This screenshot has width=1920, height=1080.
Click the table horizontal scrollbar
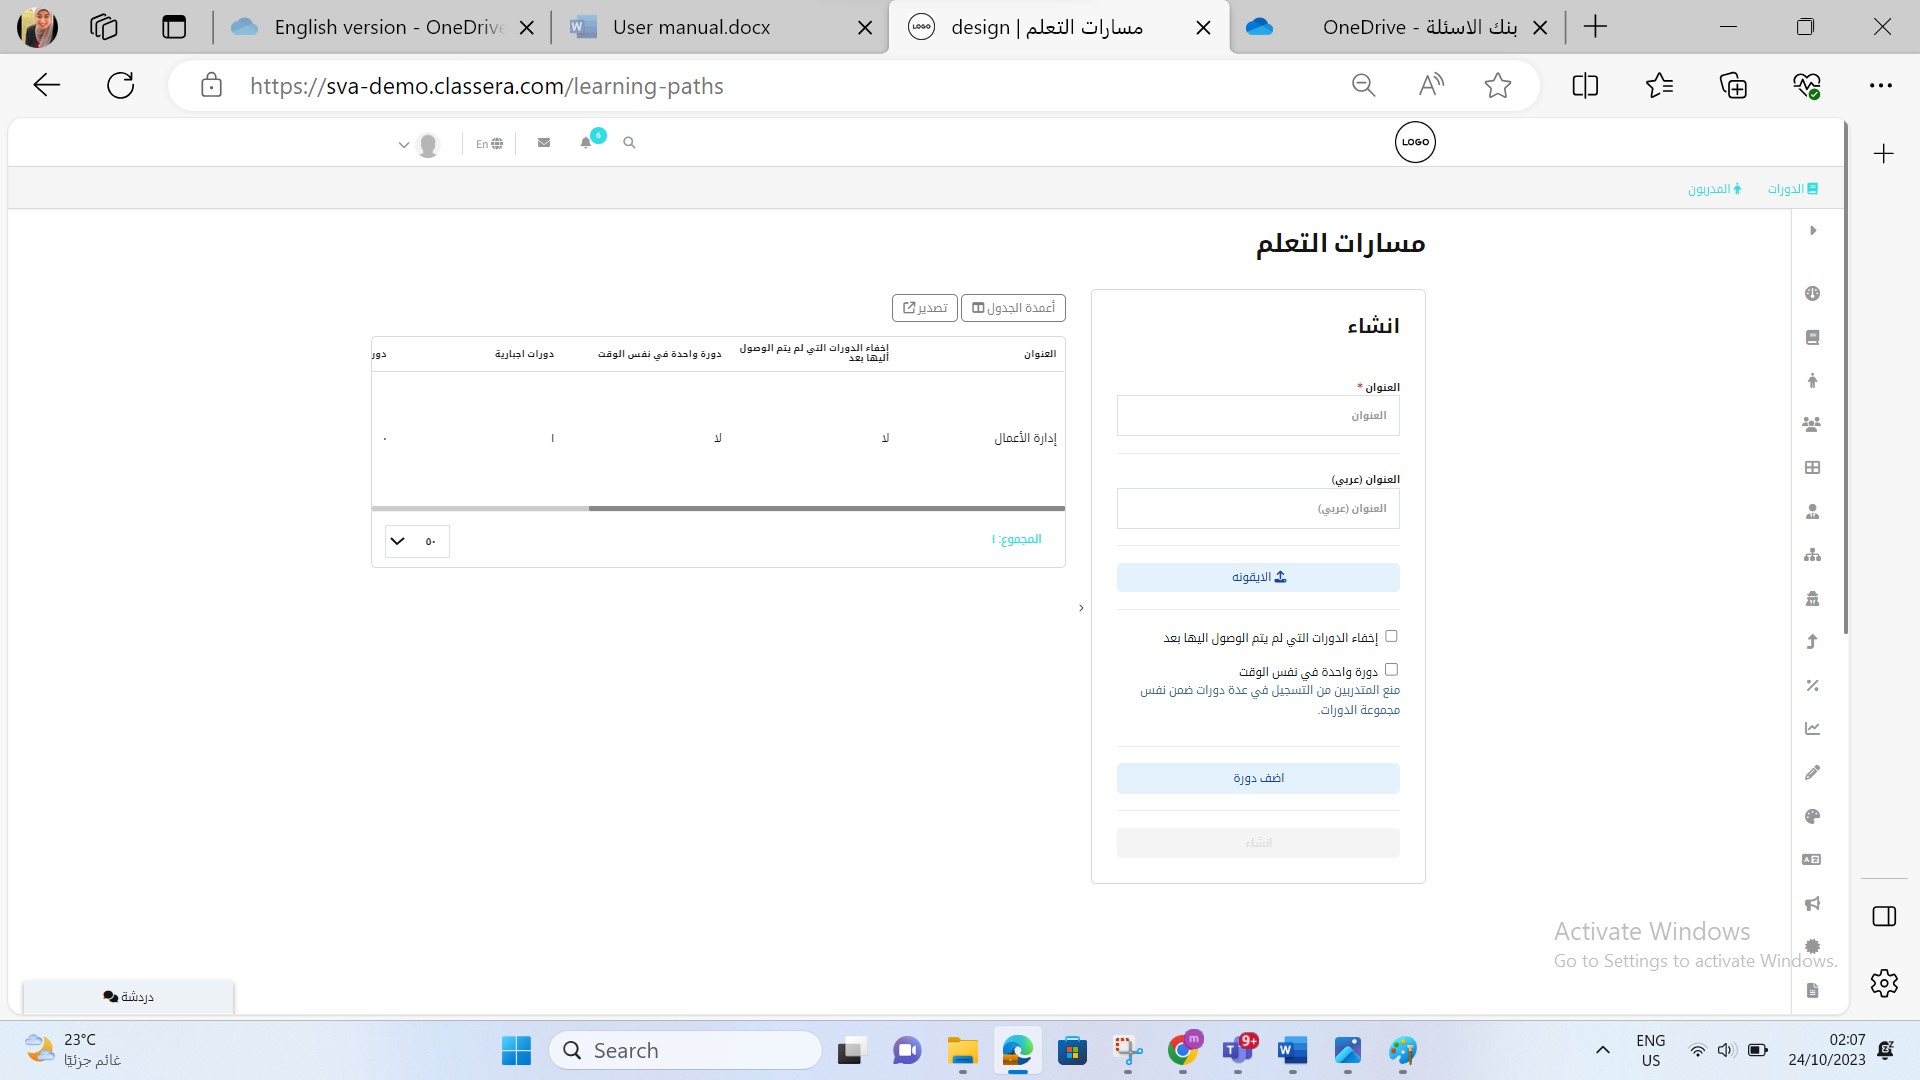[826, 509]
